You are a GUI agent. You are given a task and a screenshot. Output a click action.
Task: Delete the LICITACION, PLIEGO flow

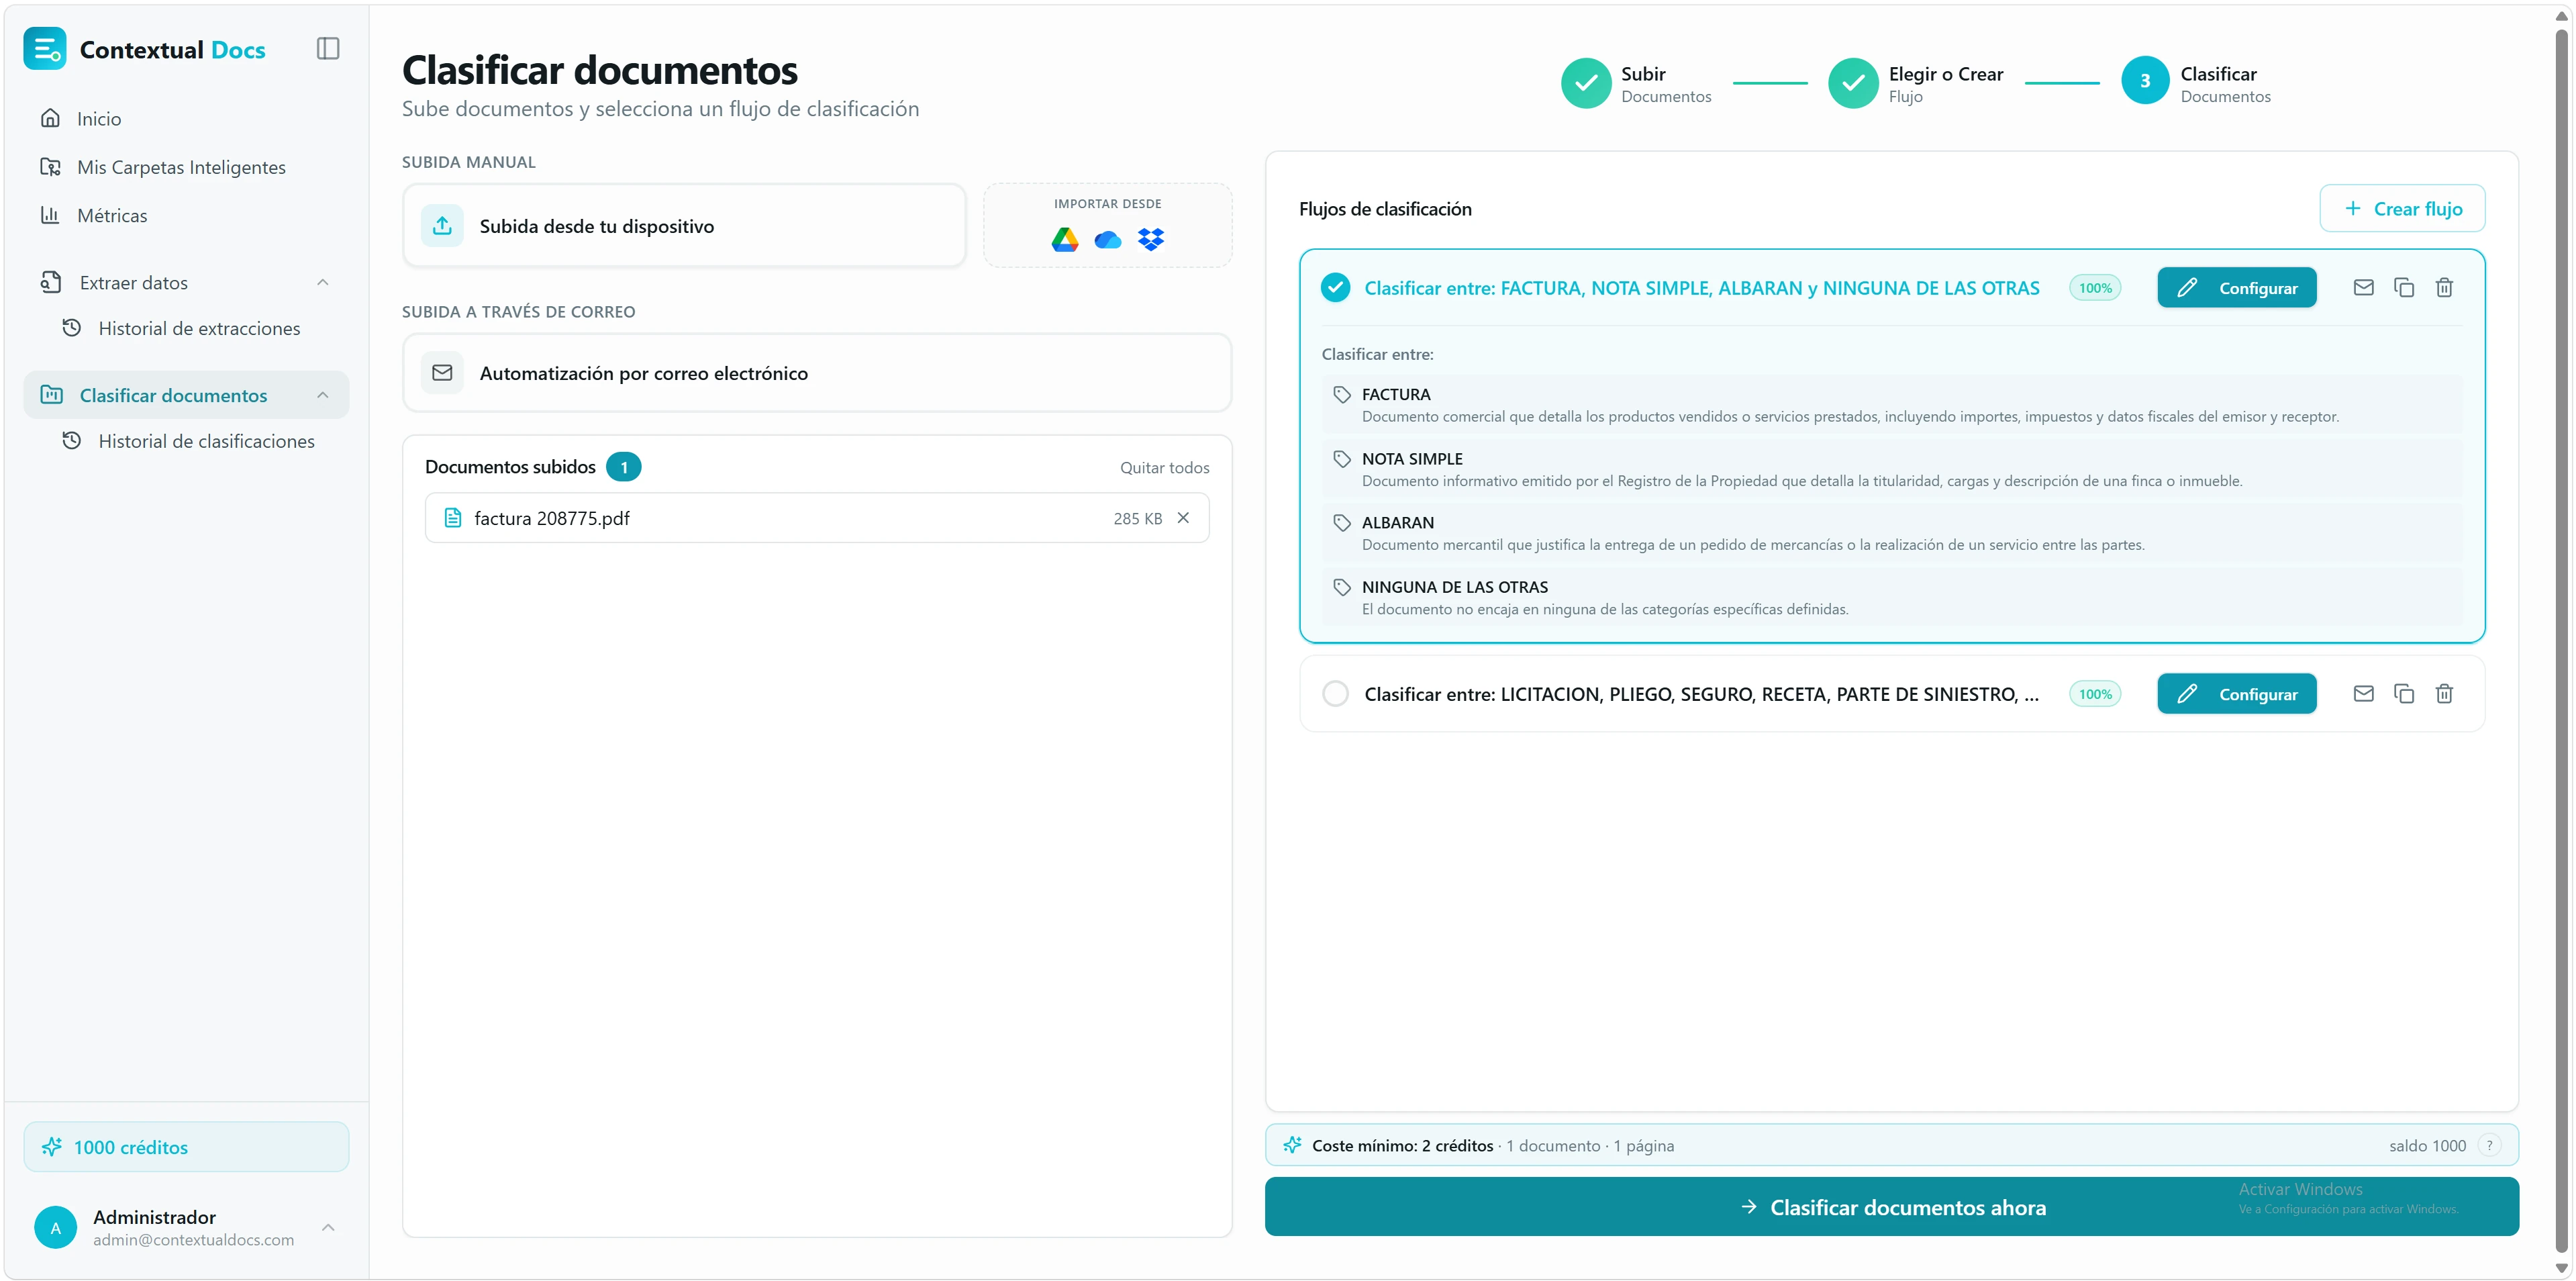[x=2445, y=694]
